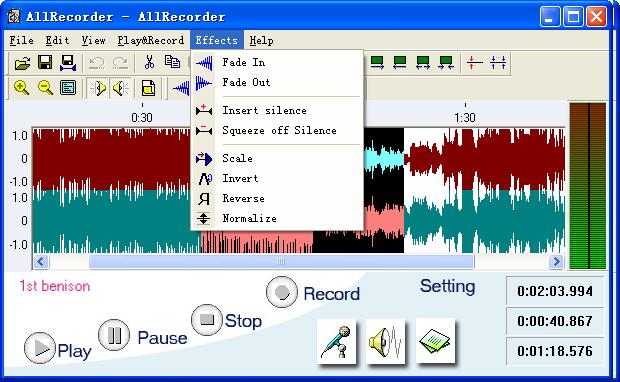
Task: Click the blue vertical arrows toolbar icon
Action: tap(498, 63)
